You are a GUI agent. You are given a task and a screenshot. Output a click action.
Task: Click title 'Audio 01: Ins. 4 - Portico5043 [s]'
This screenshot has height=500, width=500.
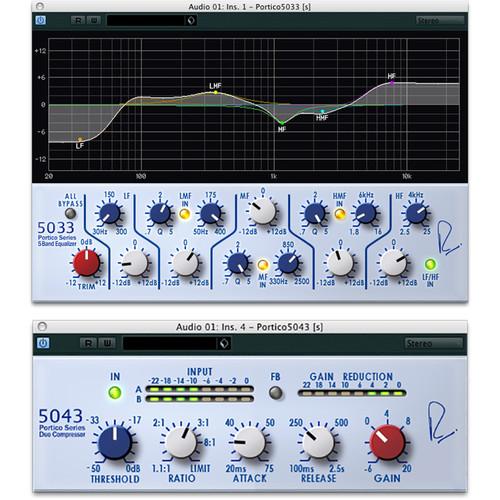249,327
